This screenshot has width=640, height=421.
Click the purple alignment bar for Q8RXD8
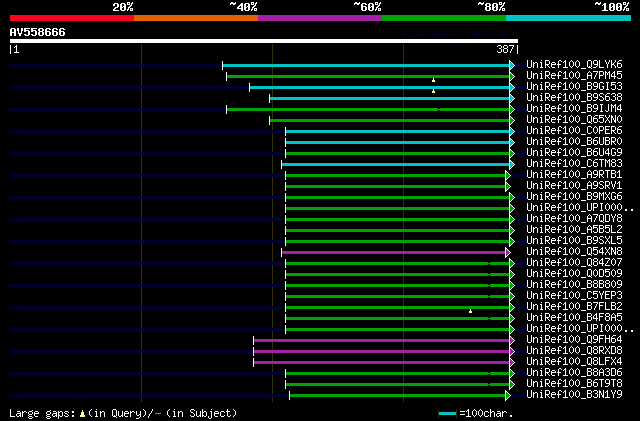click(382, 352)
